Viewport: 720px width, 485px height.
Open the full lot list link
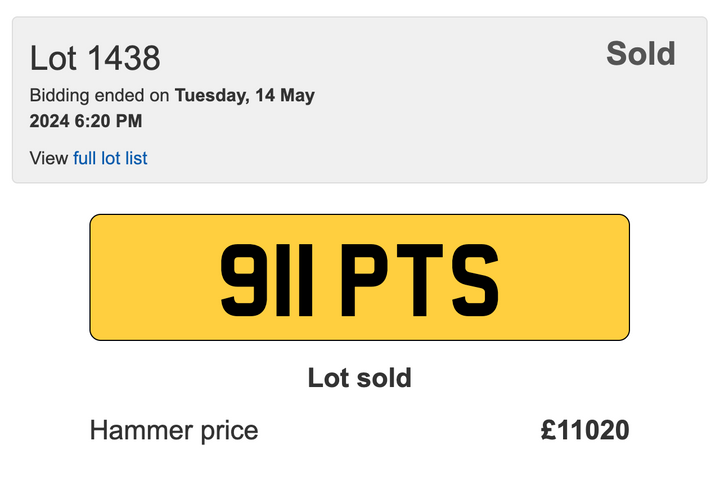pyautogui.click(x=110, y=158)
